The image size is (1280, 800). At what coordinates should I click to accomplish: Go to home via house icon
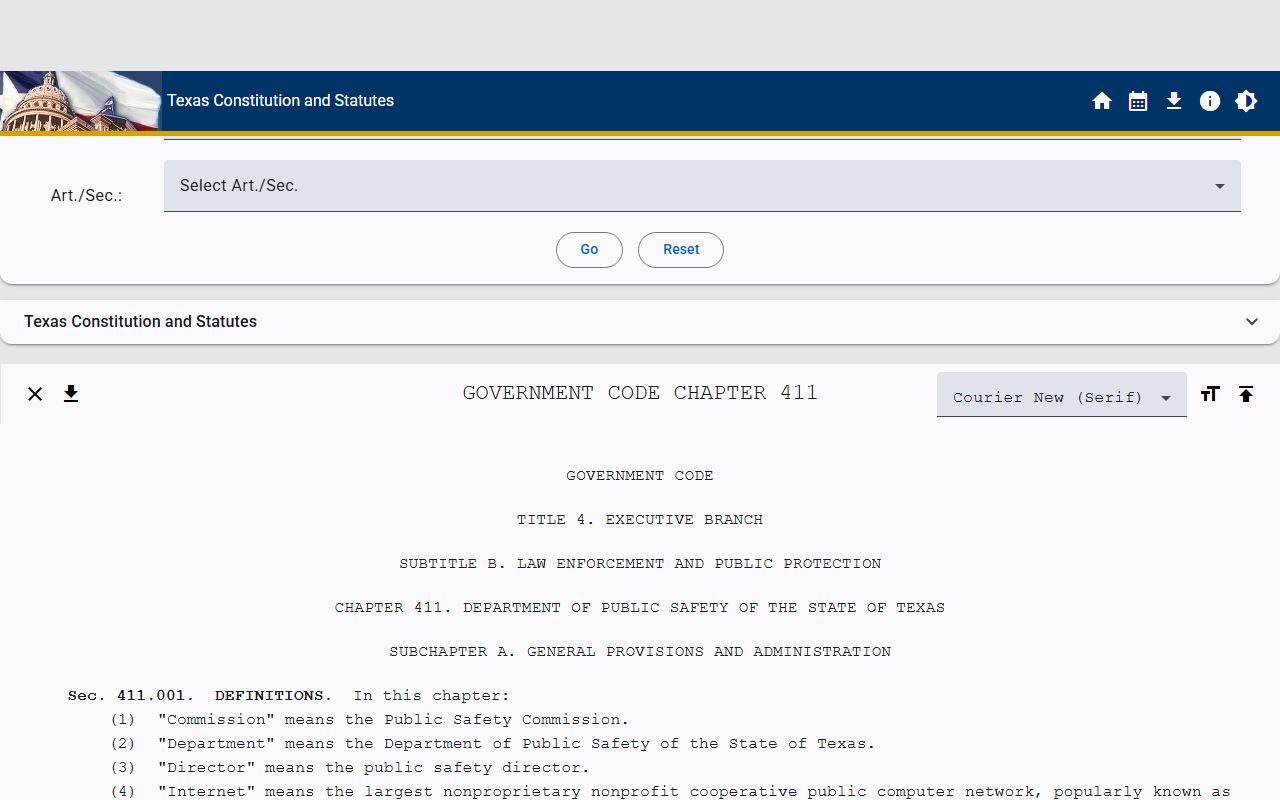click(x=1102, y=101)
